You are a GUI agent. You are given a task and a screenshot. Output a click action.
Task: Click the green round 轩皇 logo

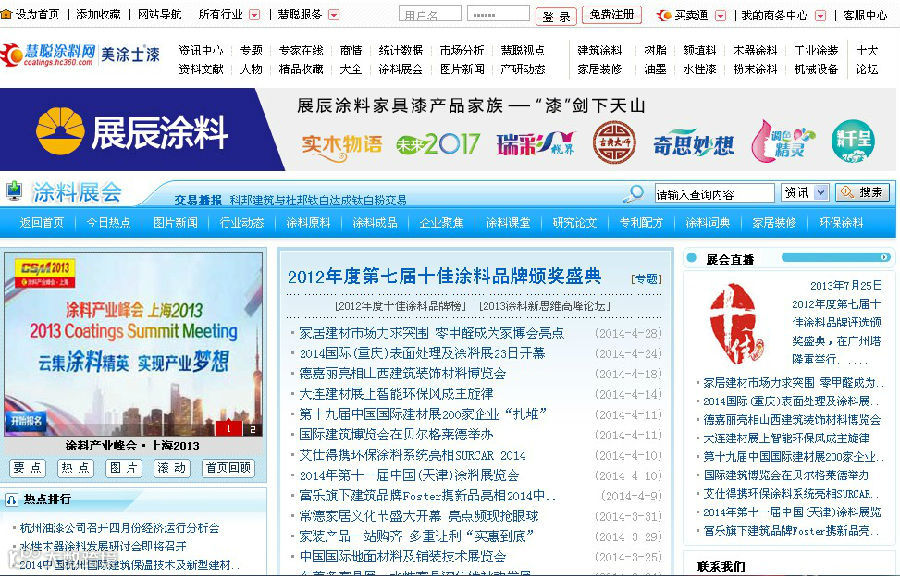[x=853, y=141]
